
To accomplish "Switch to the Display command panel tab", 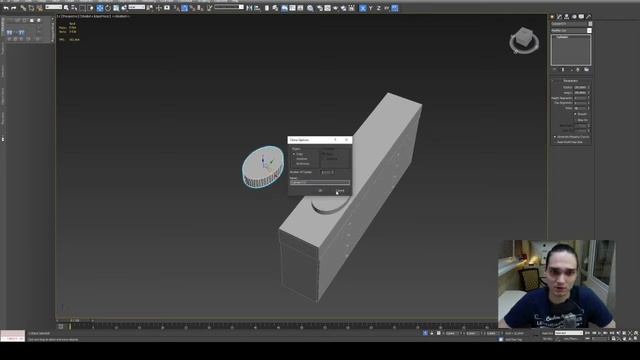I will click(581, 17).
